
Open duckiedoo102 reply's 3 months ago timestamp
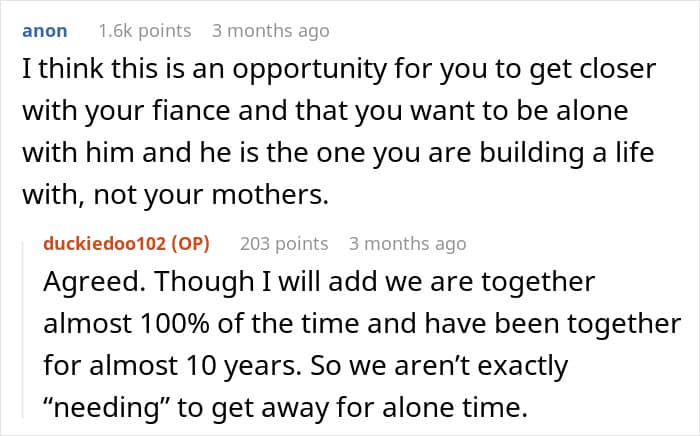(x=408, y=244)
